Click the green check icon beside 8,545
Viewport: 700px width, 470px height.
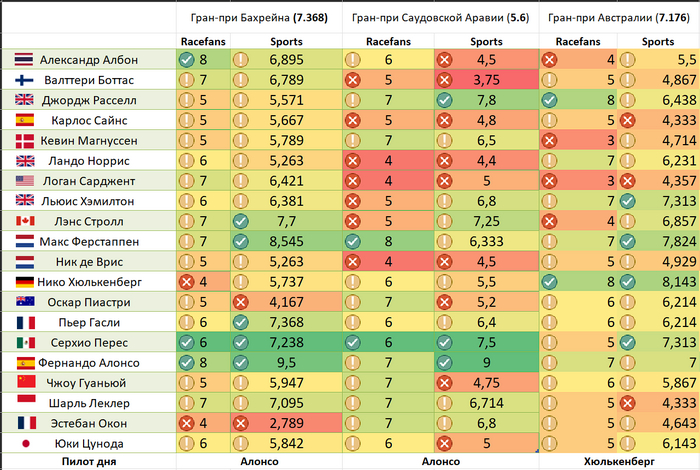pyautogui.click(x=240, y=241)
